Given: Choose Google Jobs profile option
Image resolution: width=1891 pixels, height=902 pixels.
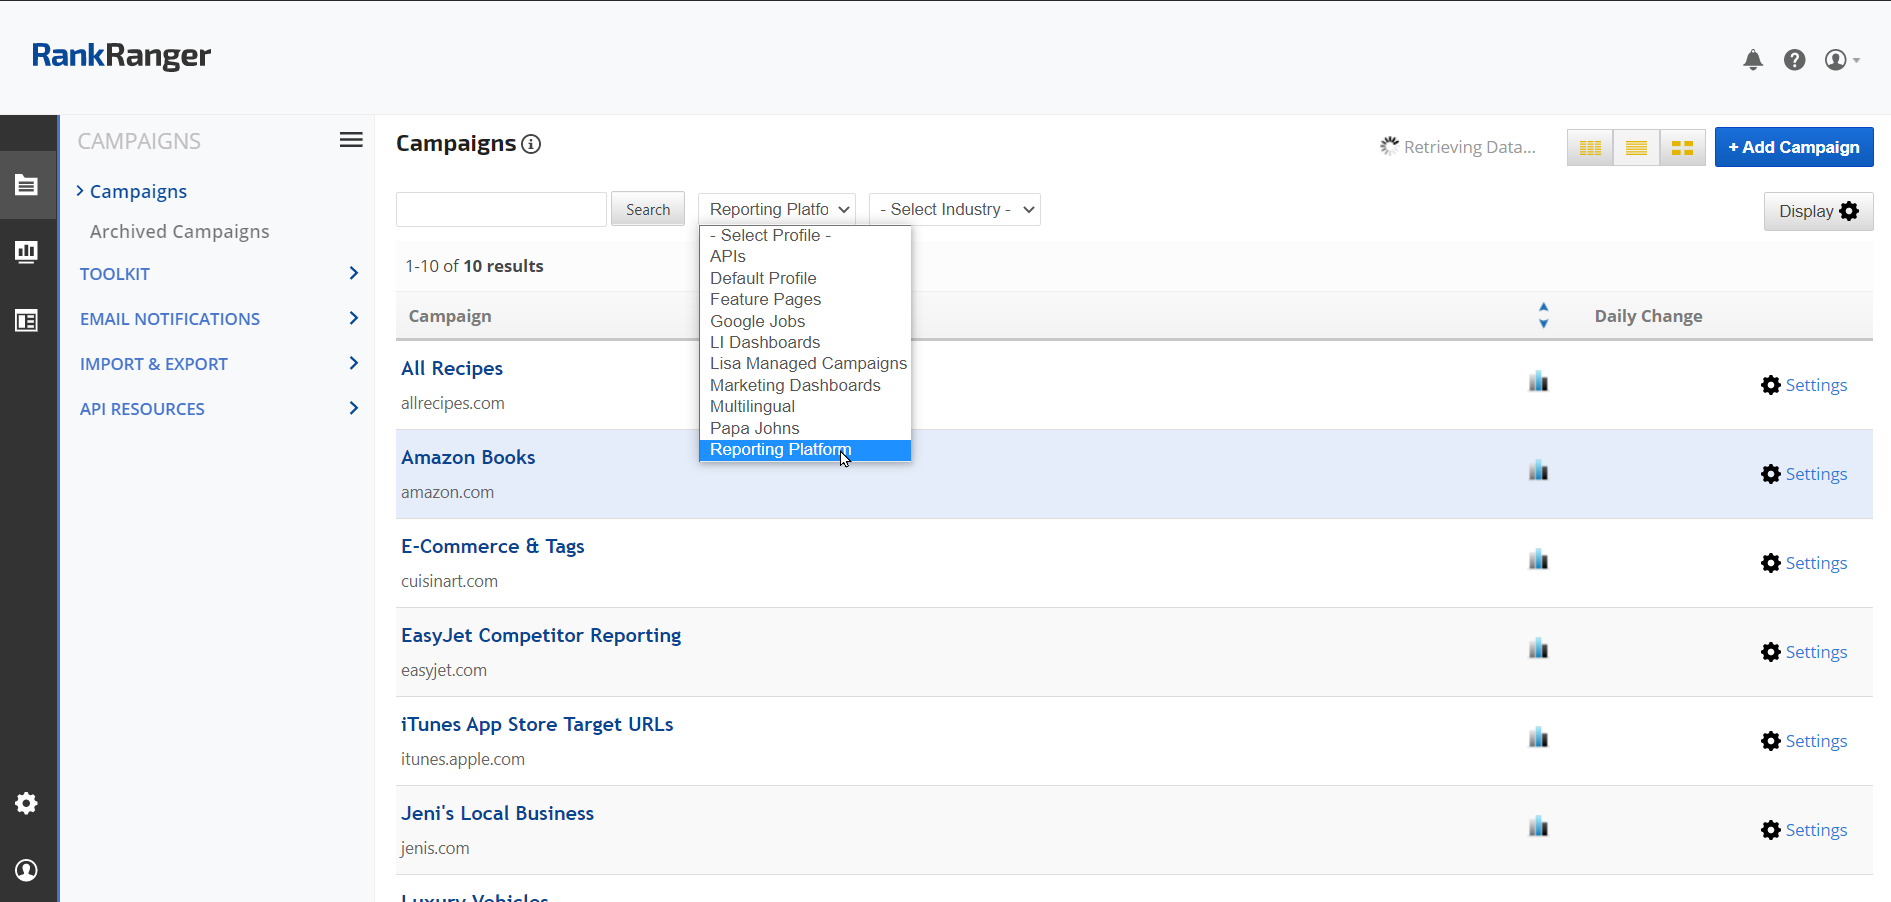Looking at the screenshot, I should click(757, 322).
